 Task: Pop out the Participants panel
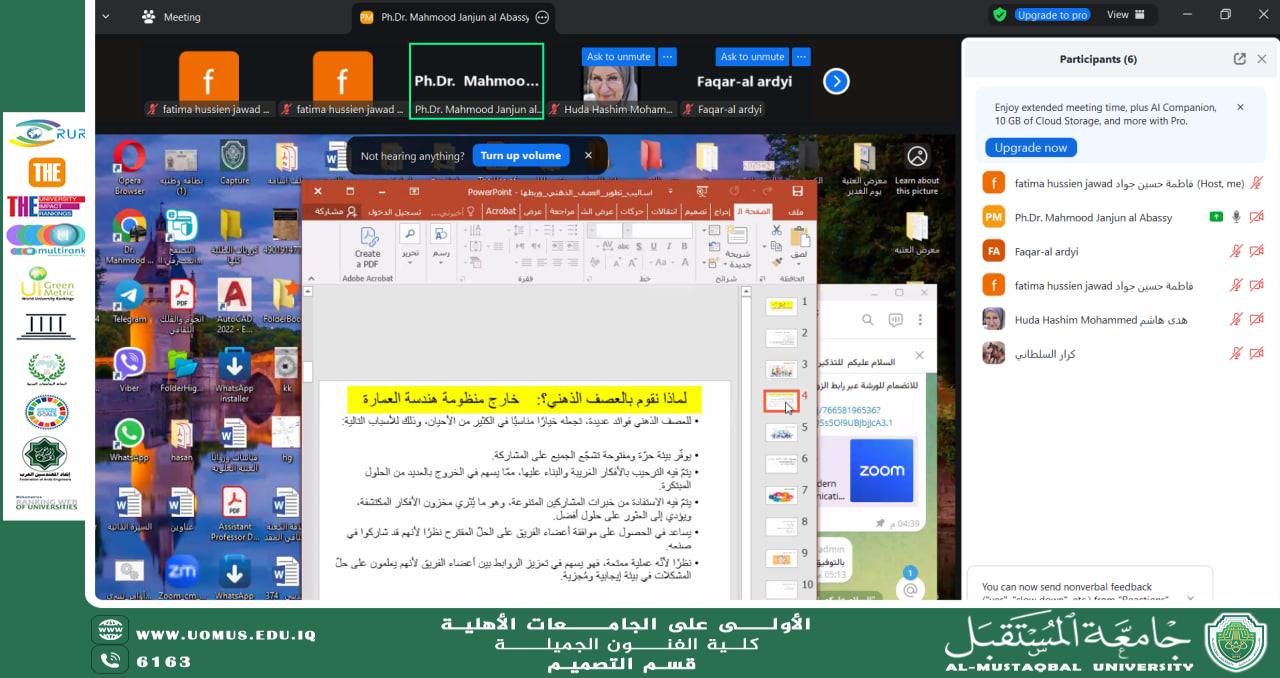point(1240,59)
